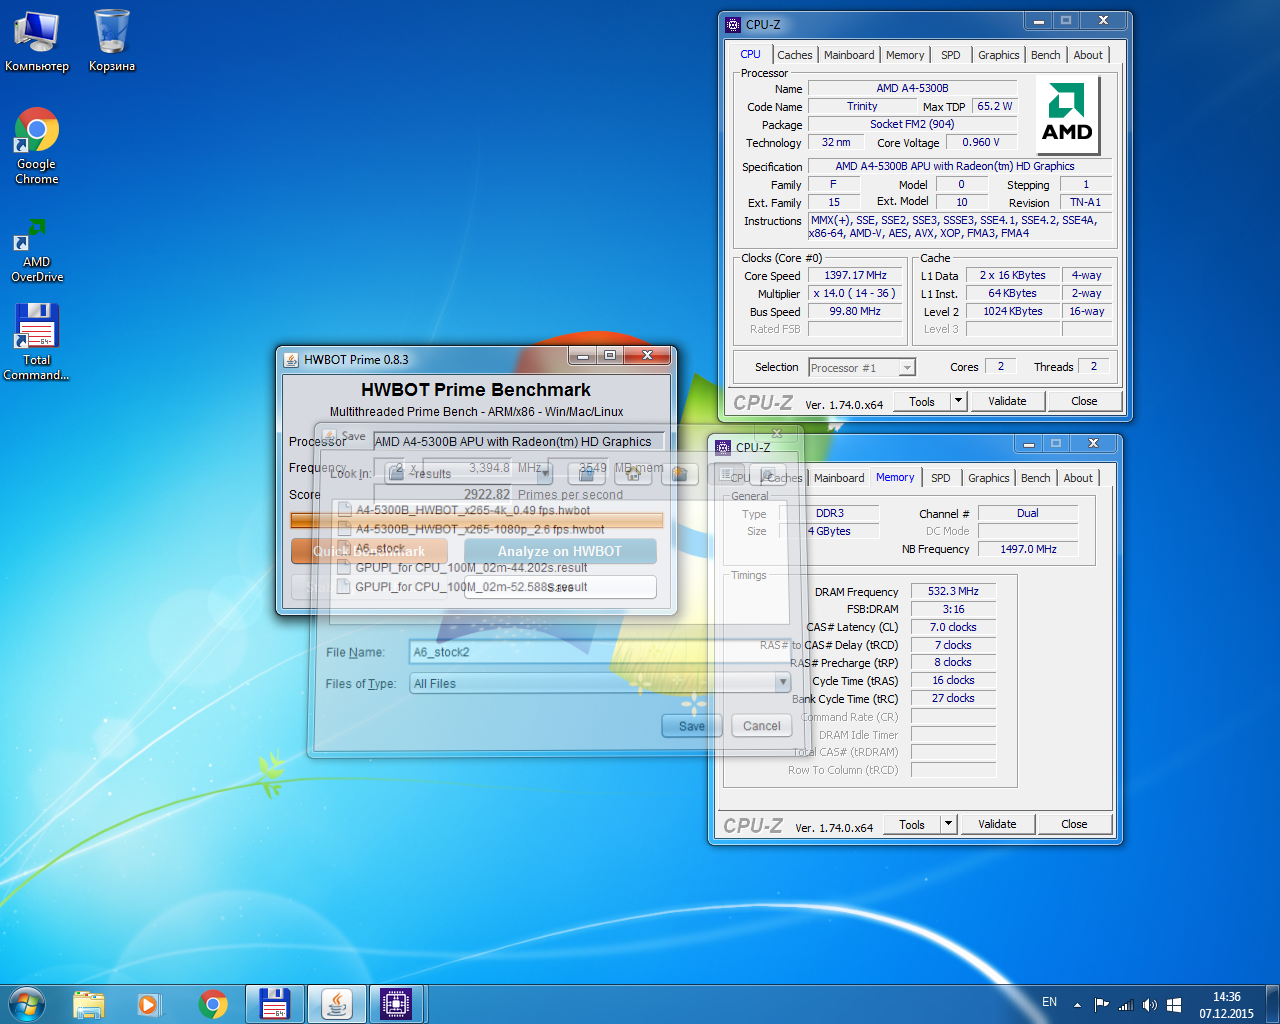
Task: Select GPUPI 02m-52.588s.result file
Action: 471,587
